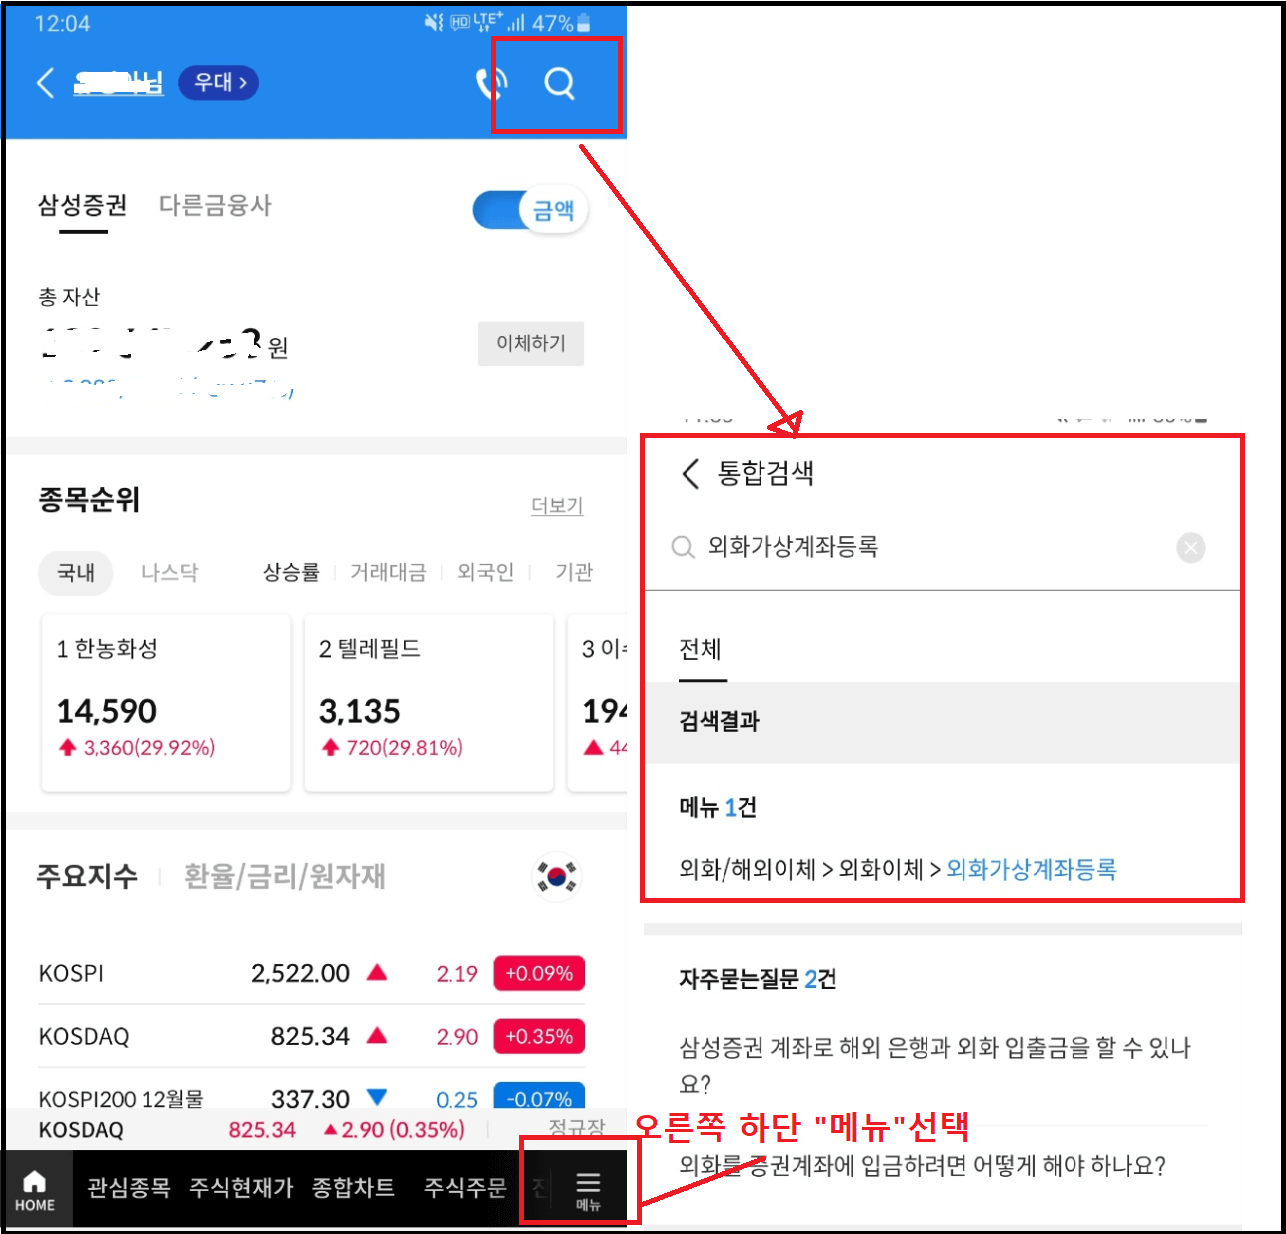
Task: Switch to the 다른금융사 tab
Action: click(214, 206)
